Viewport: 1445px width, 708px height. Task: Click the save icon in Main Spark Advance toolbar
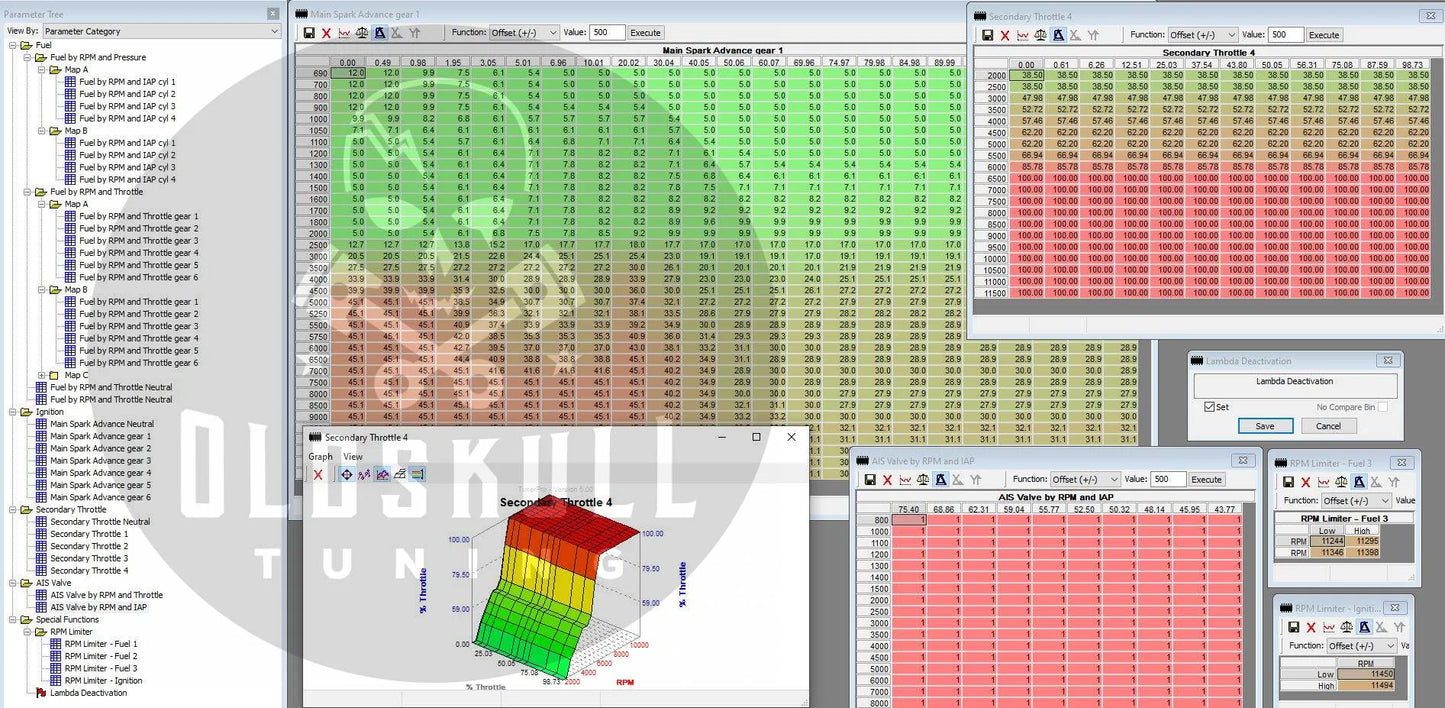(309, 33)
